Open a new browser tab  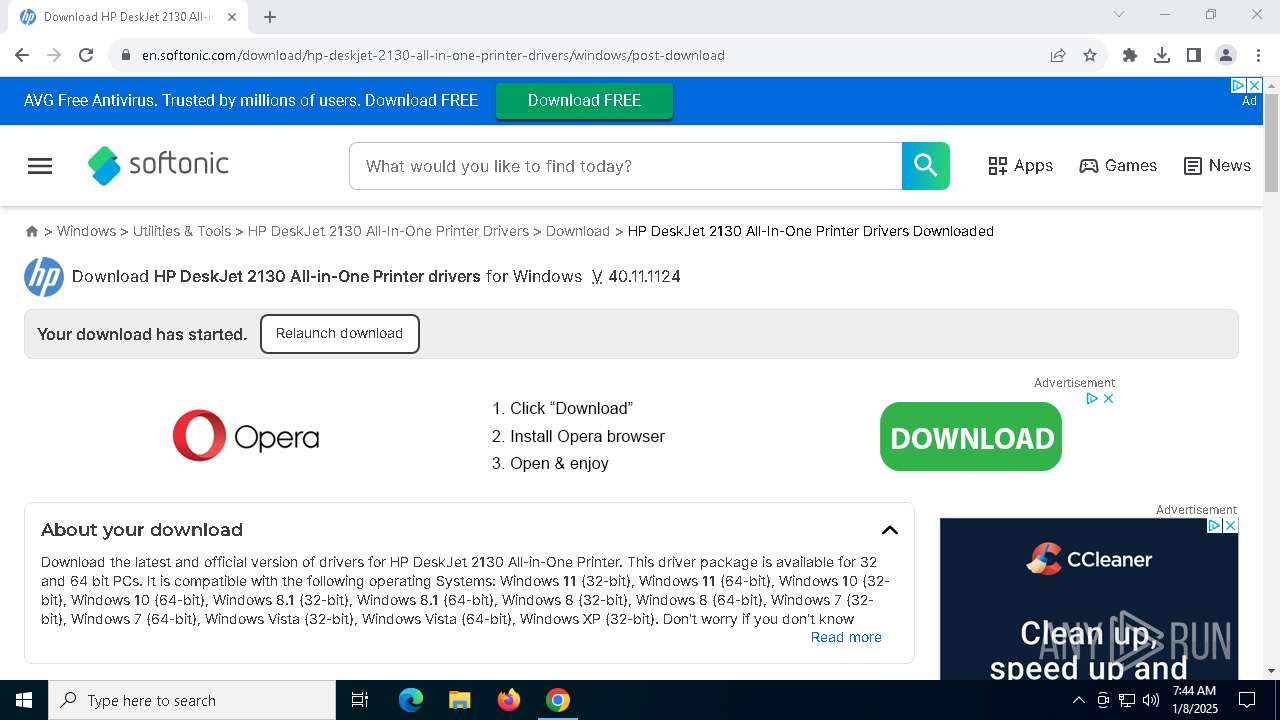[x=270, y=17]
